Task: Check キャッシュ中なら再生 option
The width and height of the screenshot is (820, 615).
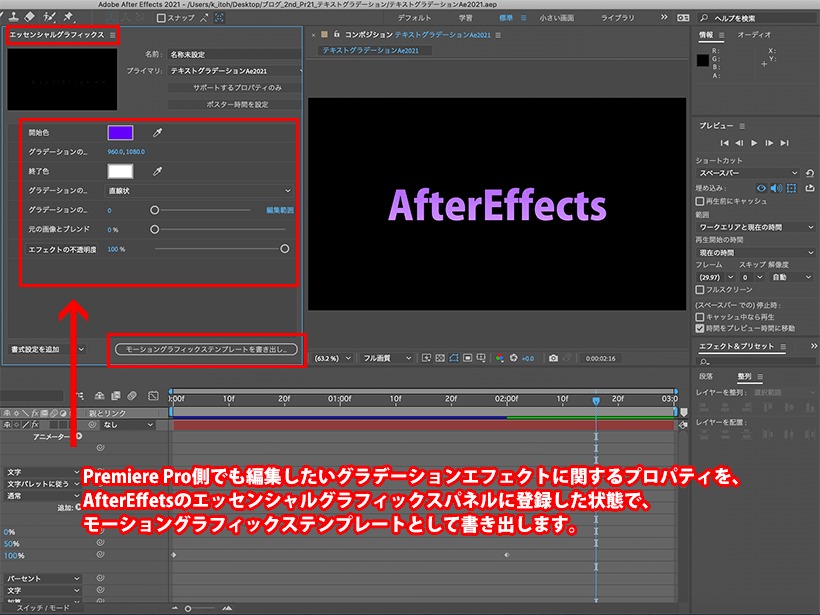Action: [x=700, y=317]
